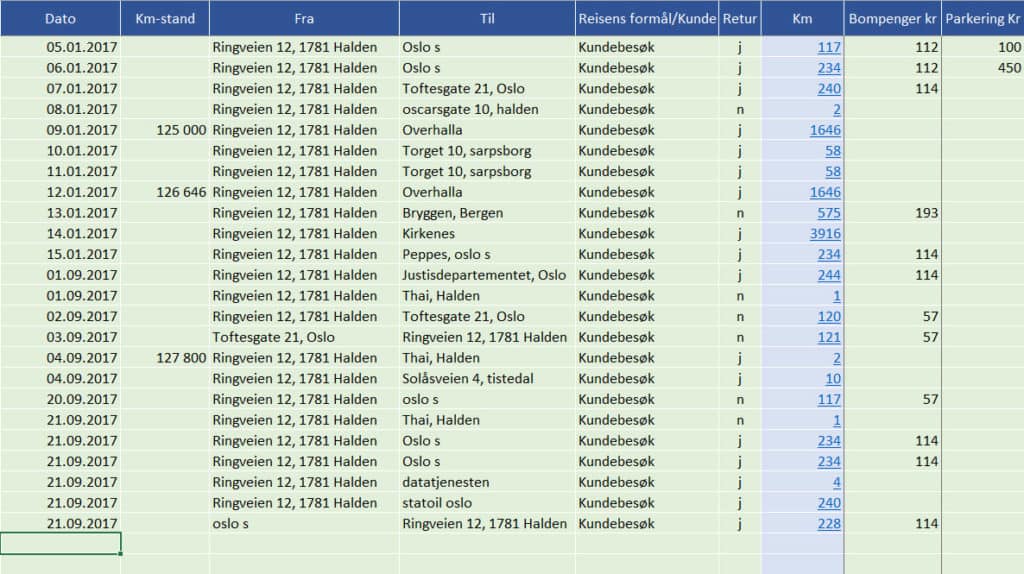
Task: Select the datatjenesten destination cell
Action: [x=487, y=482]
